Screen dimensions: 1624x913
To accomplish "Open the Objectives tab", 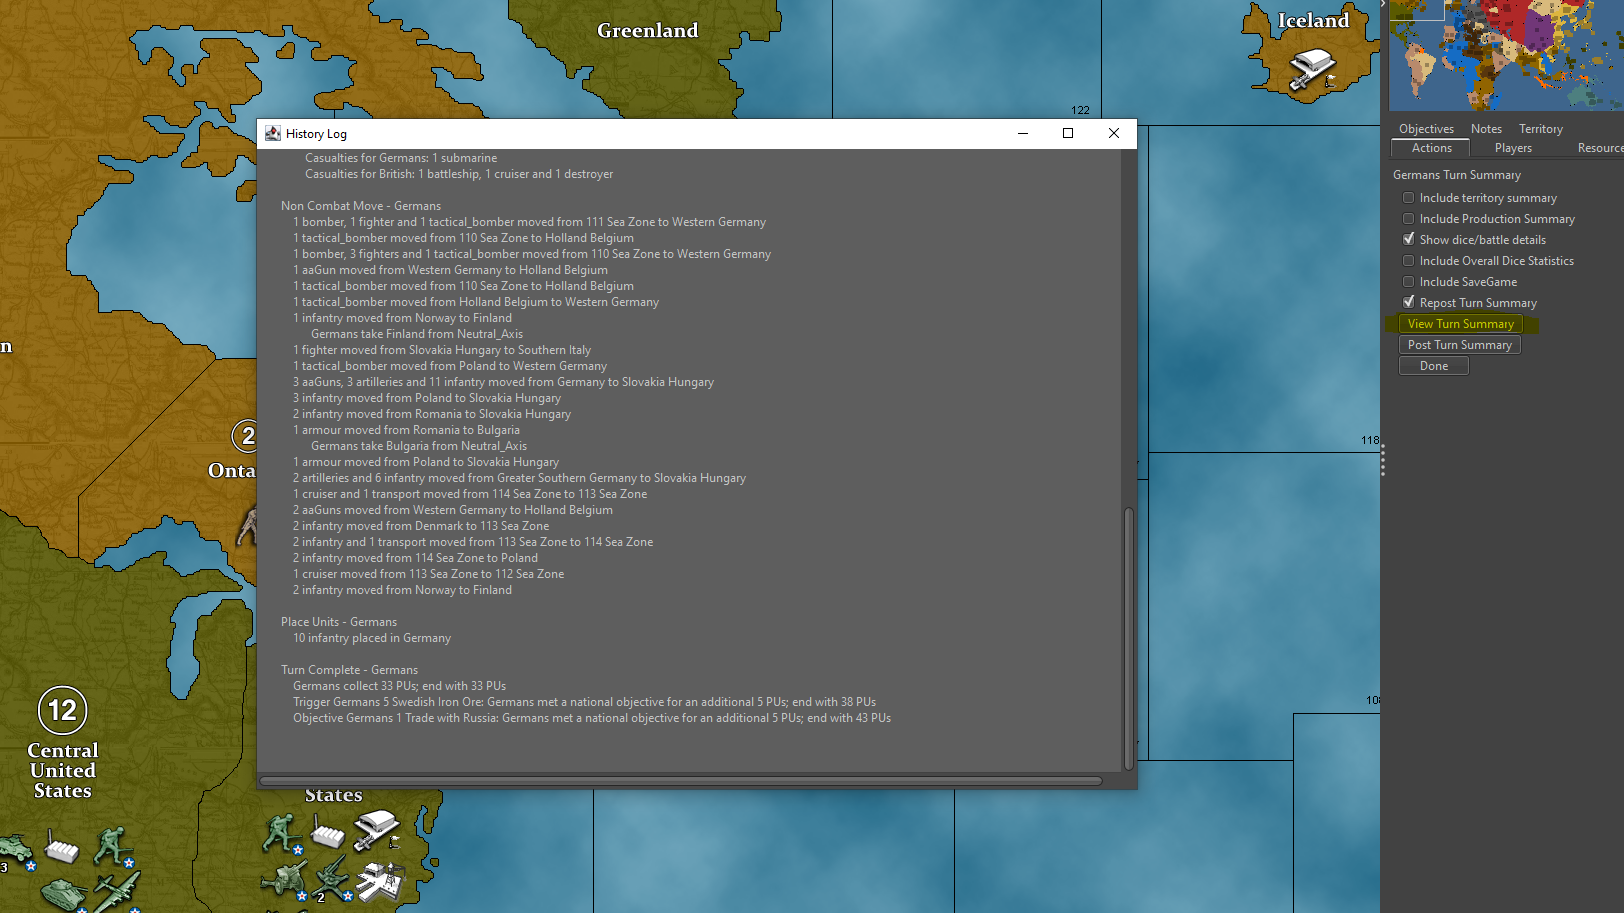I will [x=1426, y=129].
